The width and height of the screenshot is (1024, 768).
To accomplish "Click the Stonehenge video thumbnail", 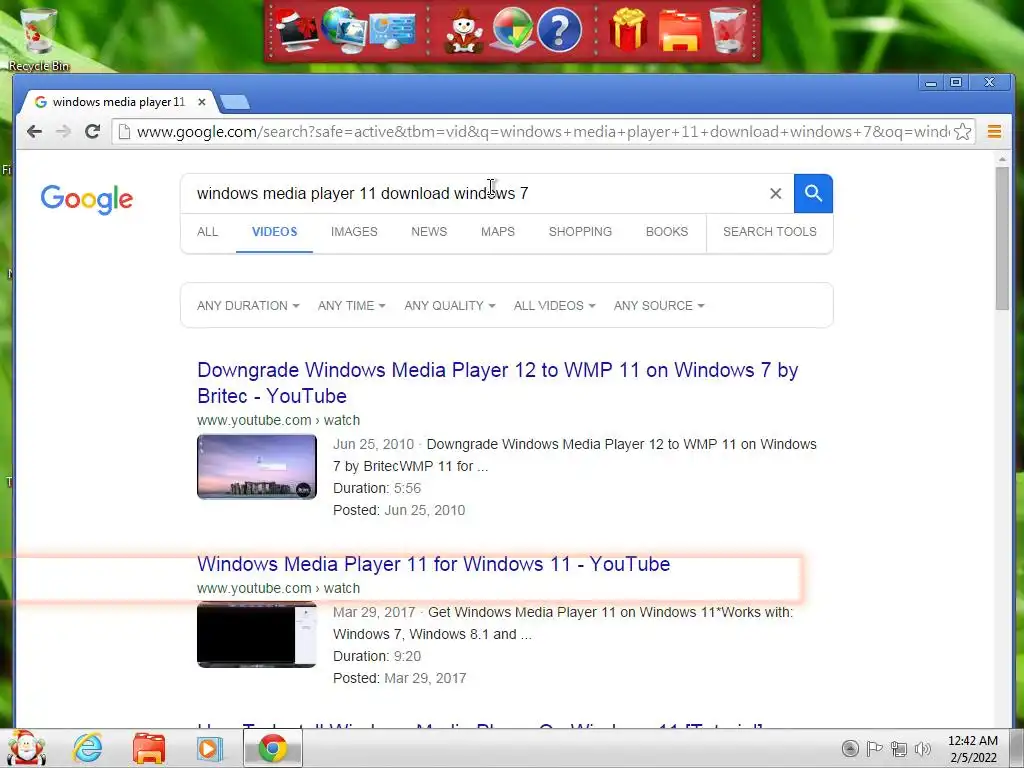I will point(257,466).
